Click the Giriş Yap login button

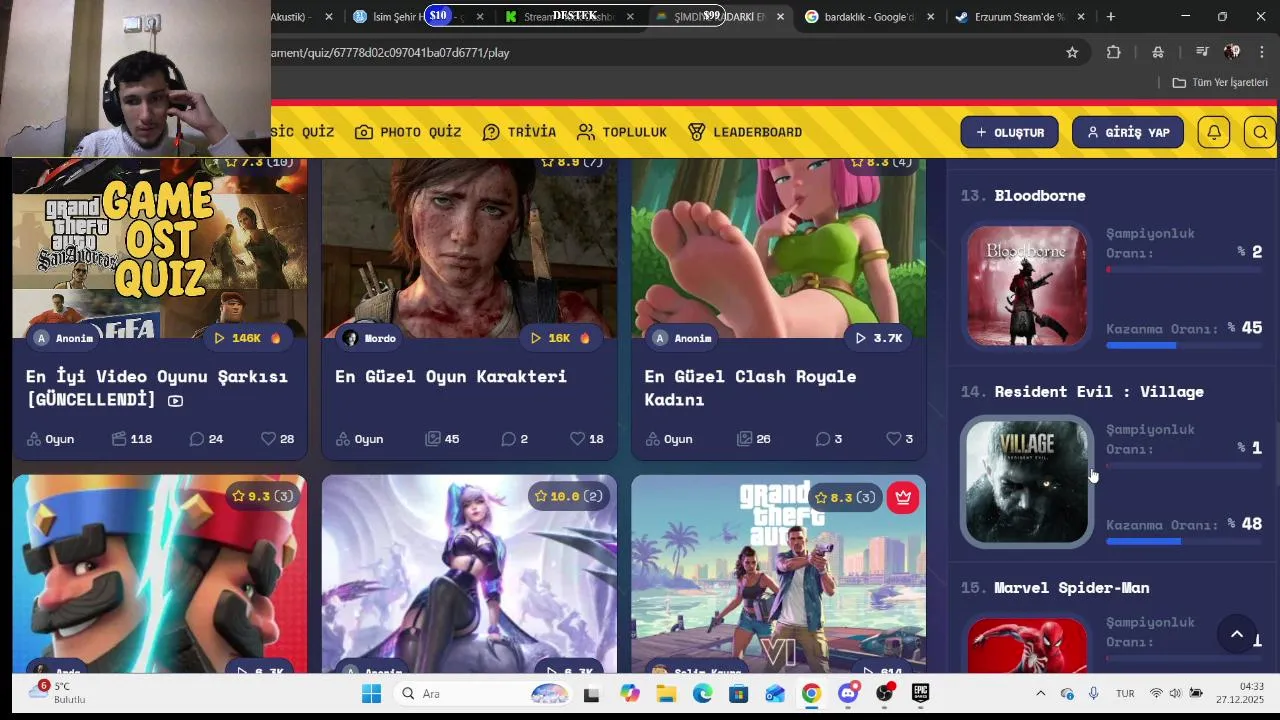point(1128,132)
